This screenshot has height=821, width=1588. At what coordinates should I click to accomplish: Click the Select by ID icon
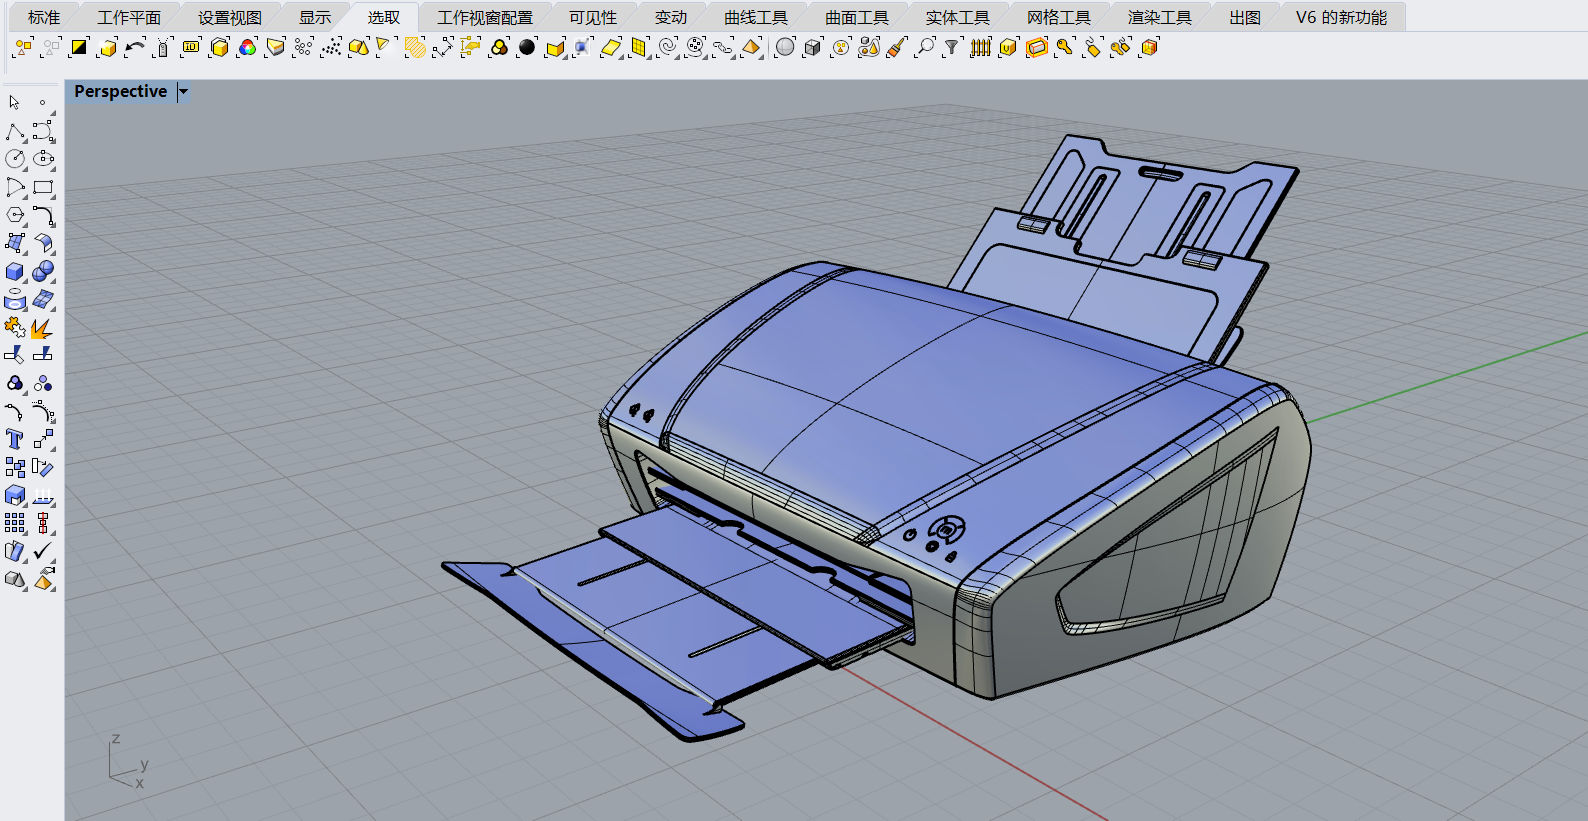click(191, 47)
